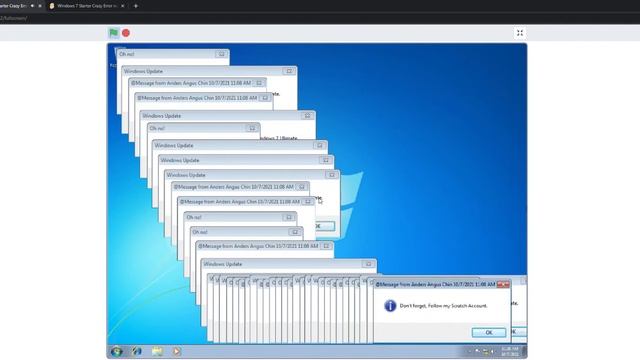This screenshot has height=360, width=640.
Task: Close the front message dialog with red X
Action: point(503,284)
